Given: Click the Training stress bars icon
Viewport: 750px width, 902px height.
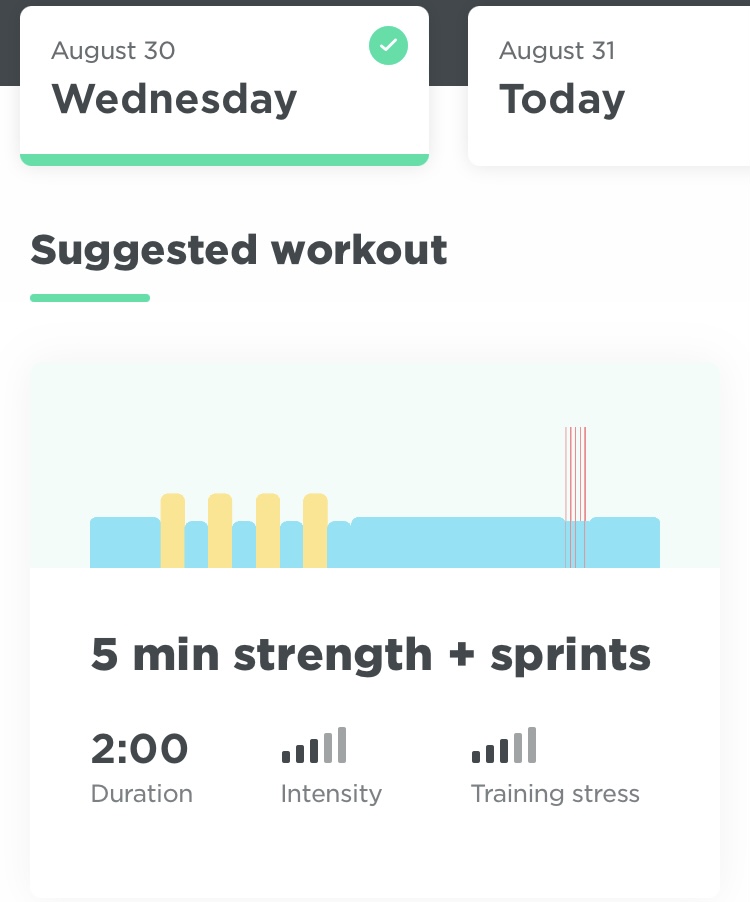Looking at the screenshot, I should click(504, 746).
